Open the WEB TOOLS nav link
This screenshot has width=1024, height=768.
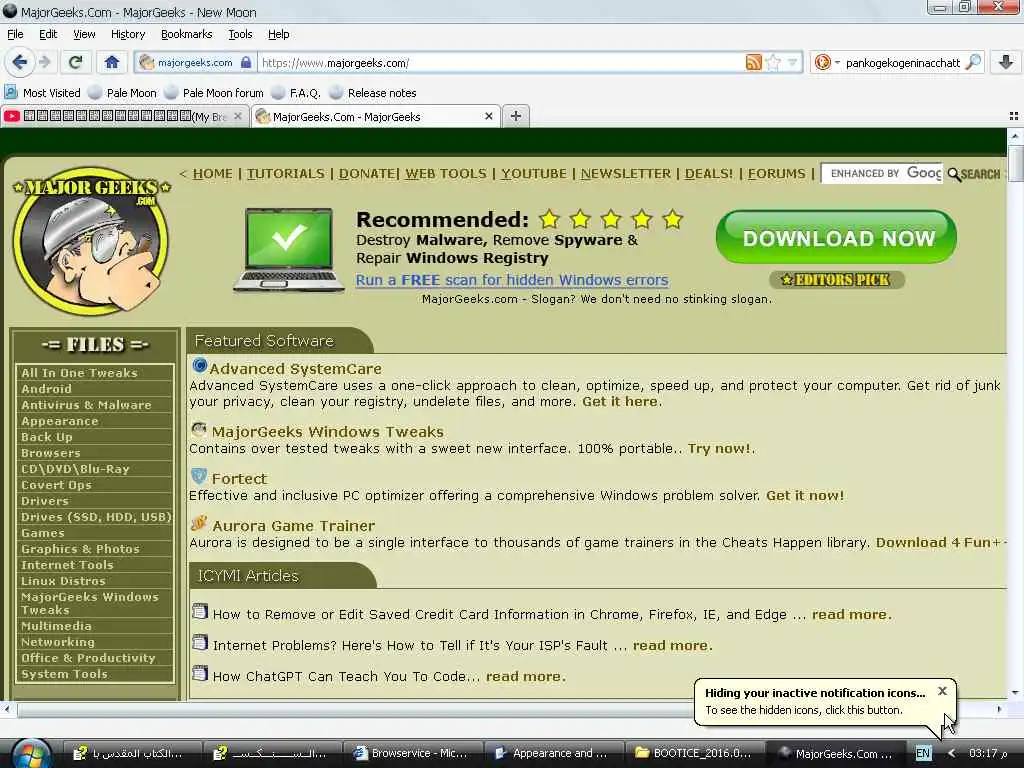(x=445, y=174)
